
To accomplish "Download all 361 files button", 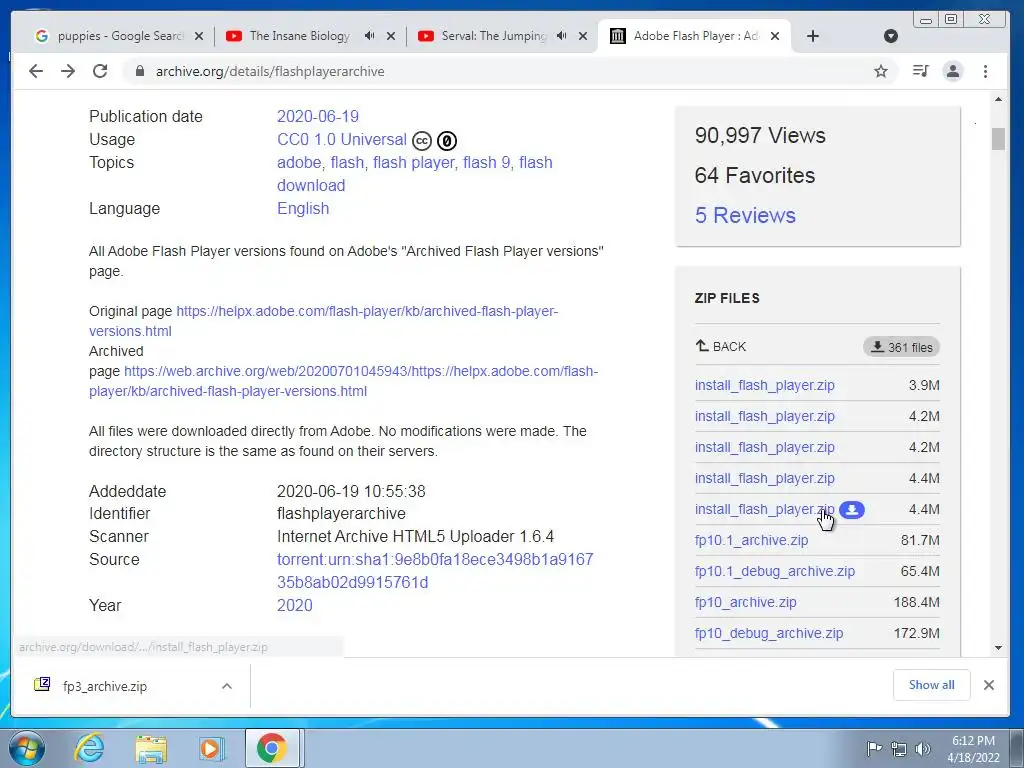I will click(x=901, y=347).
